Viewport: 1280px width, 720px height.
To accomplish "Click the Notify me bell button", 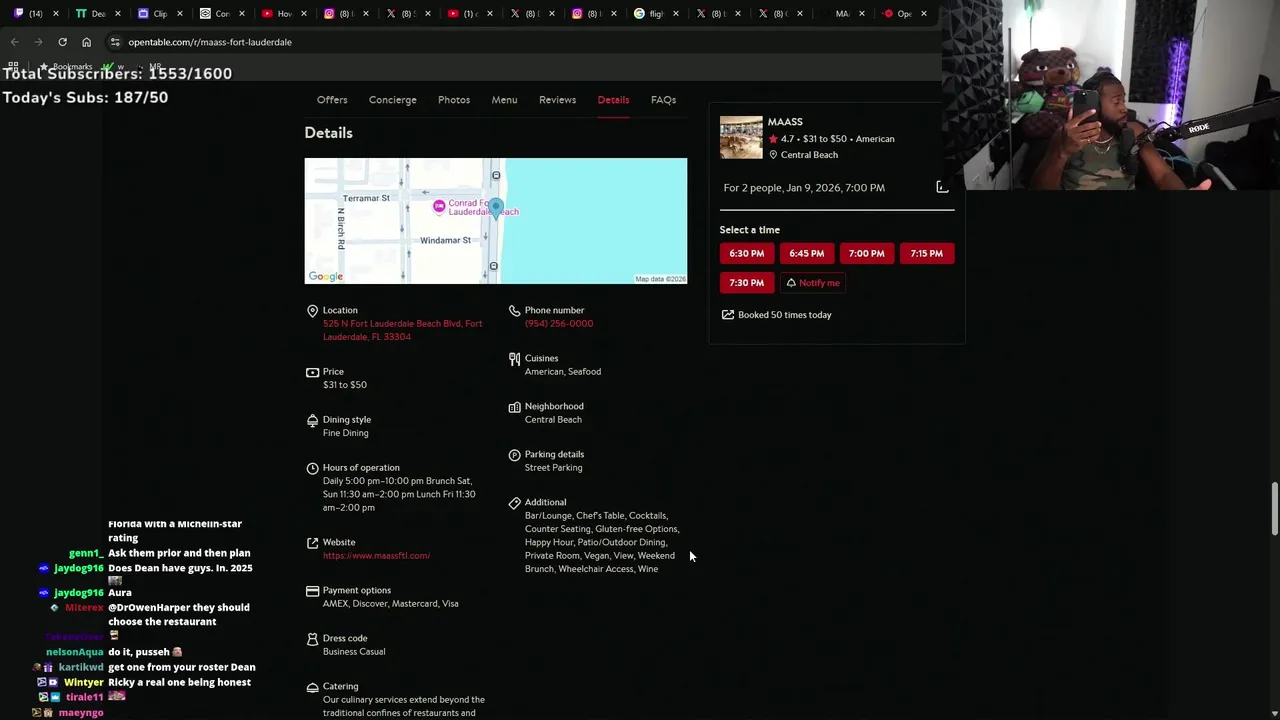I will (812, 283).
